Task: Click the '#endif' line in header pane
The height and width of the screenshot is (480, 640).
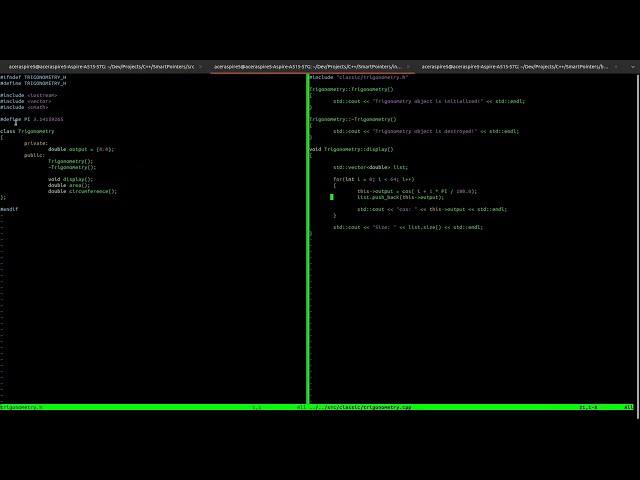Action: click(x=9, y=209)
